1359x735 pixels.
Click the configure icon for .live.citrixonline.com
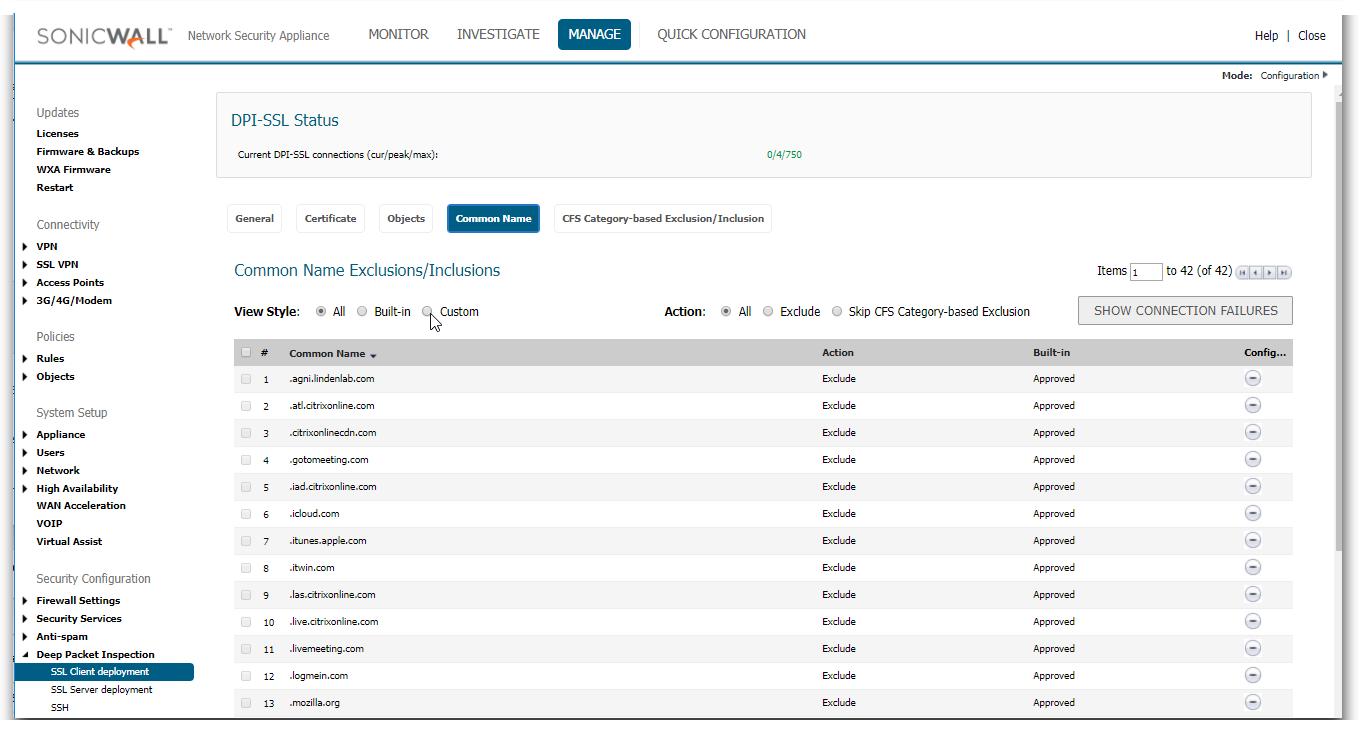pyautogui.click(x=1252, y=621)
